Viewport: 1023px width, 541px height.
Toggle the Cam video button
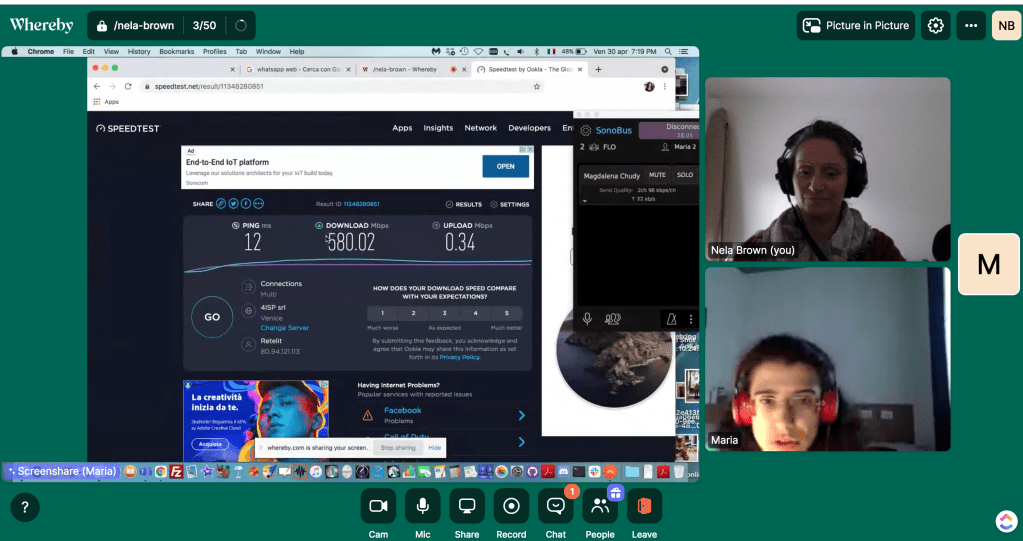378,506
